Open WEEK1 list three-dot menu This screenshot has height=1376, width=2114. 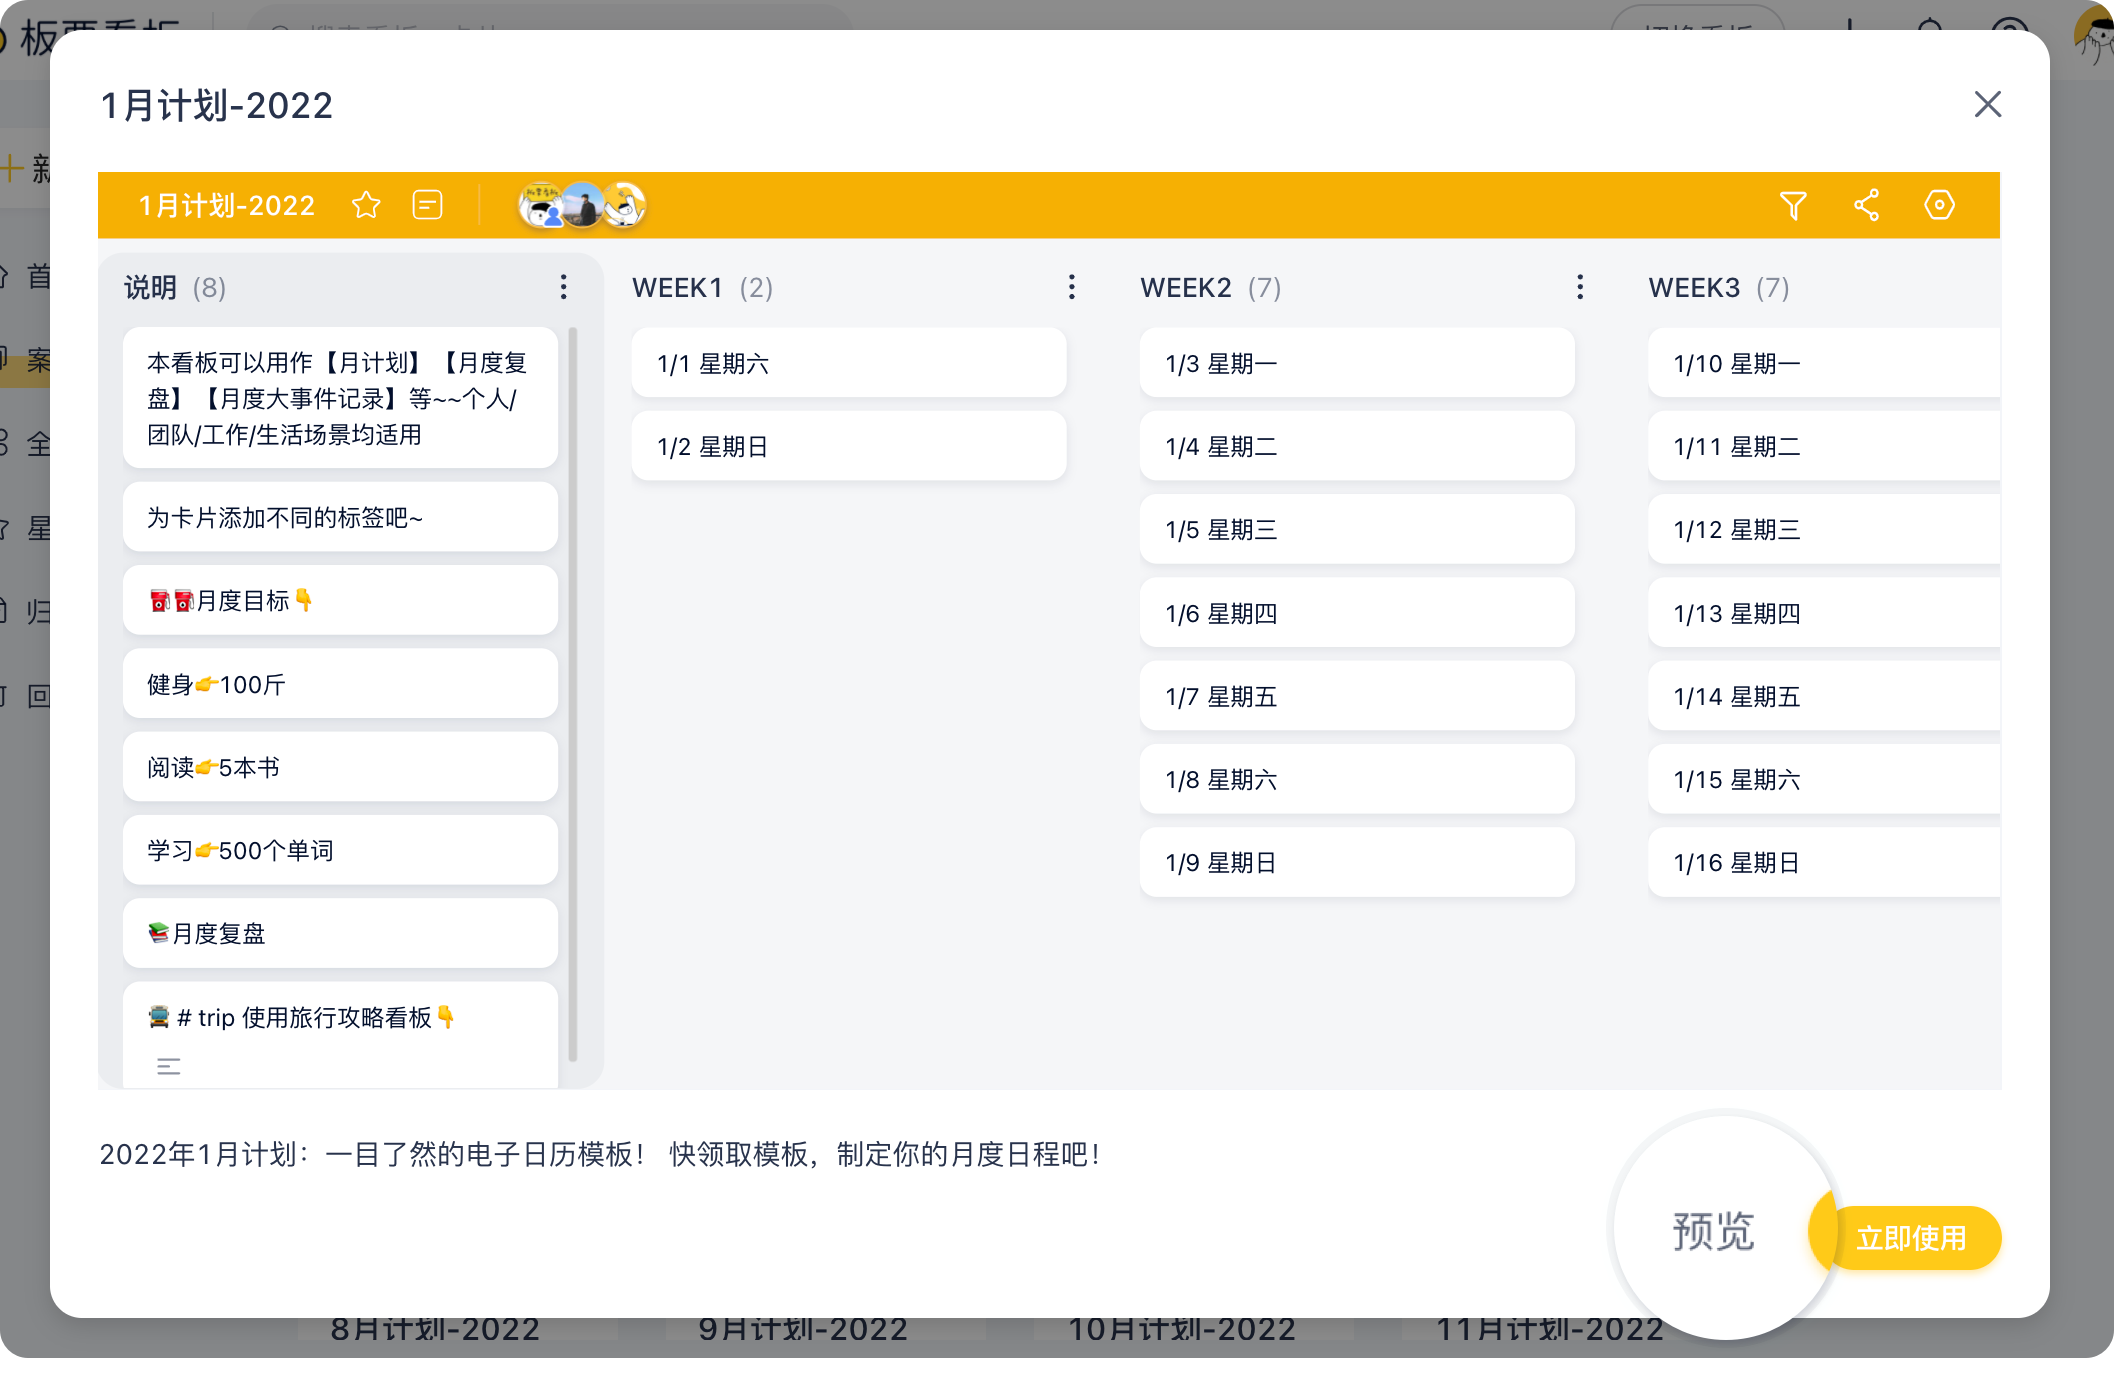pos(1072,287)
